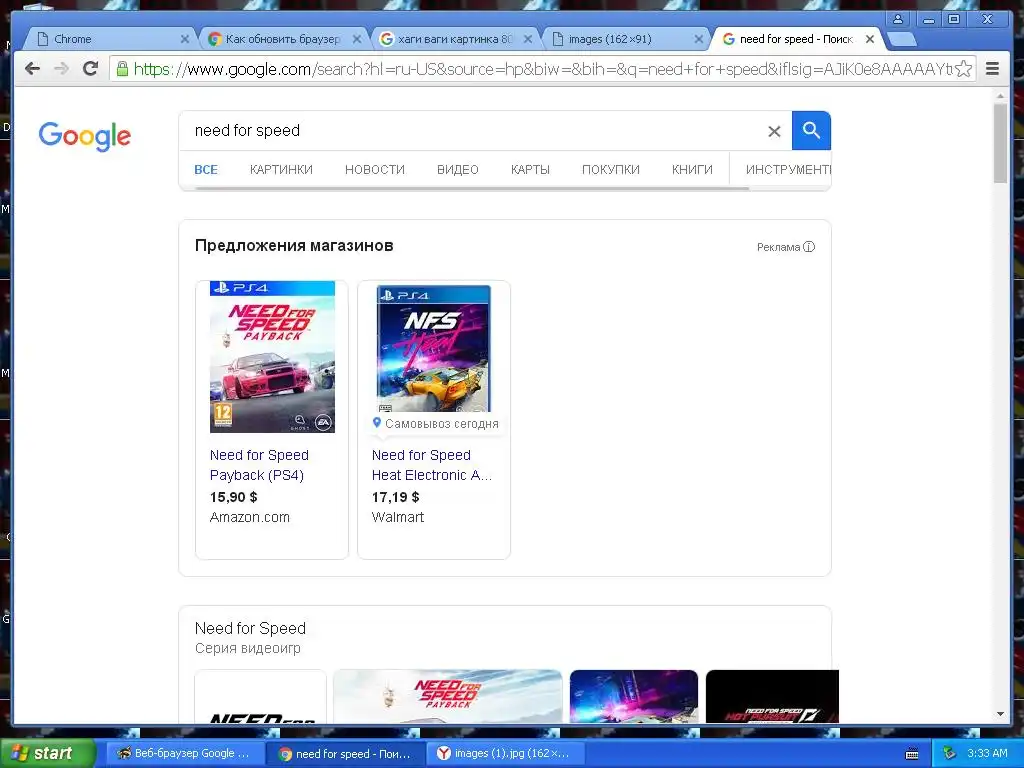
Task: Click the price 17,19 $
Action: pos(395,497)
